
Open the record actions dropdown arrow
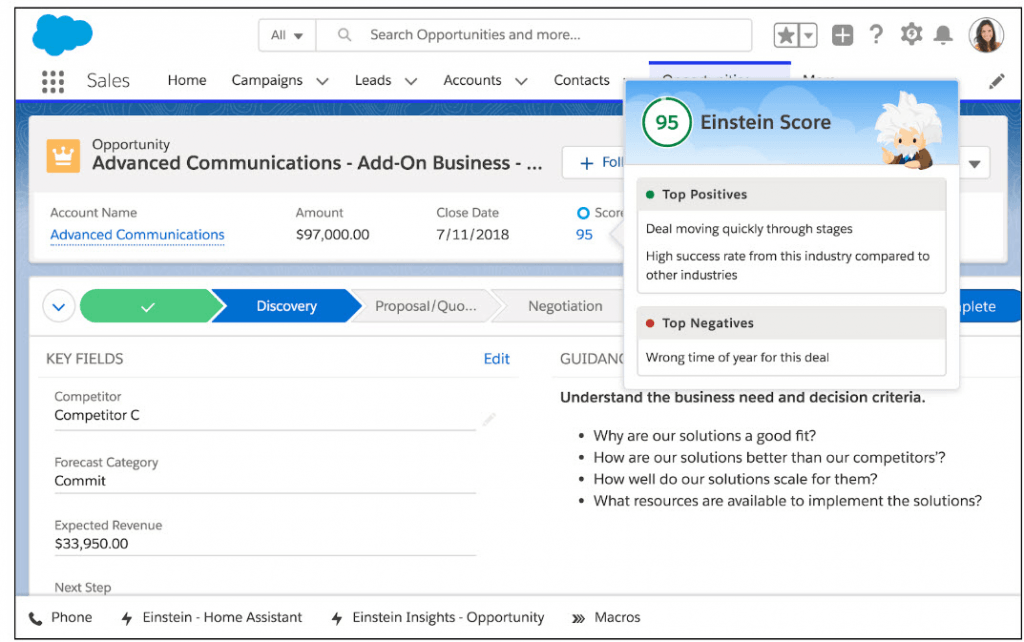974,163
